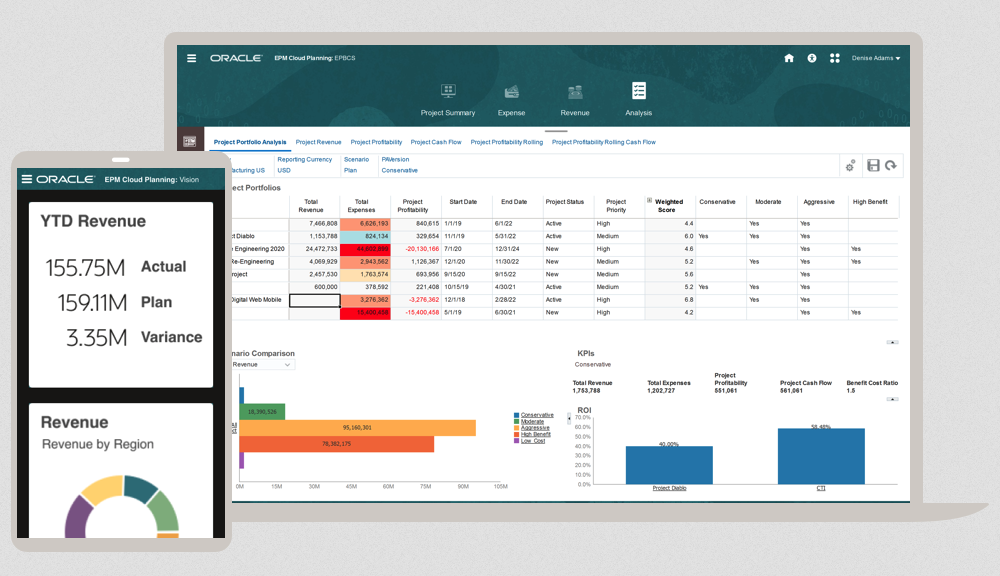
Task: Toggle Conservative series in the legend
Action: pyautogui.click(x=537, y=415)
